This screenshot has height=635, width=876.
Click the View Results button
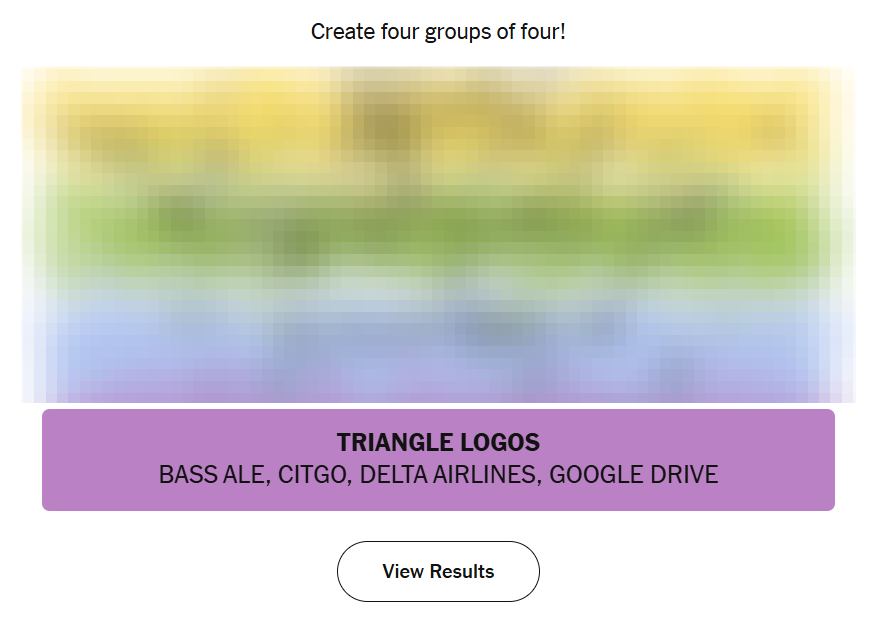(438, 571)
